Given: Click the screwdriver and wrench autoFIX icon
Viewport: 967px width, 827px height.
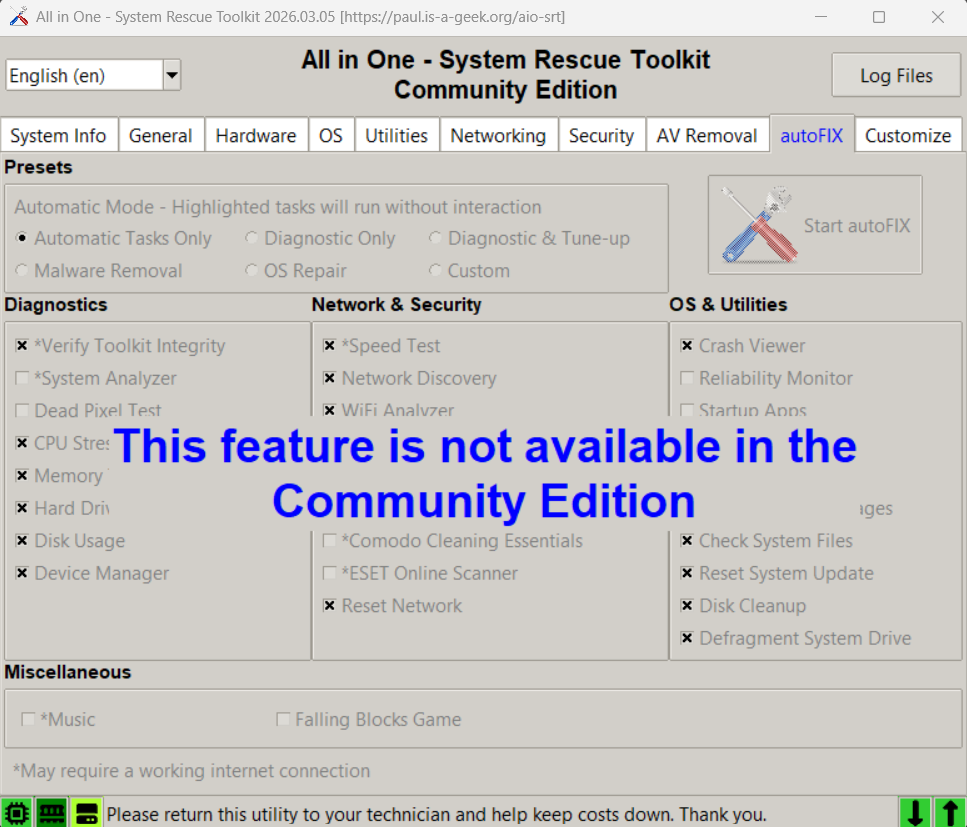Looking at the screenshot, I should [758, 225].
